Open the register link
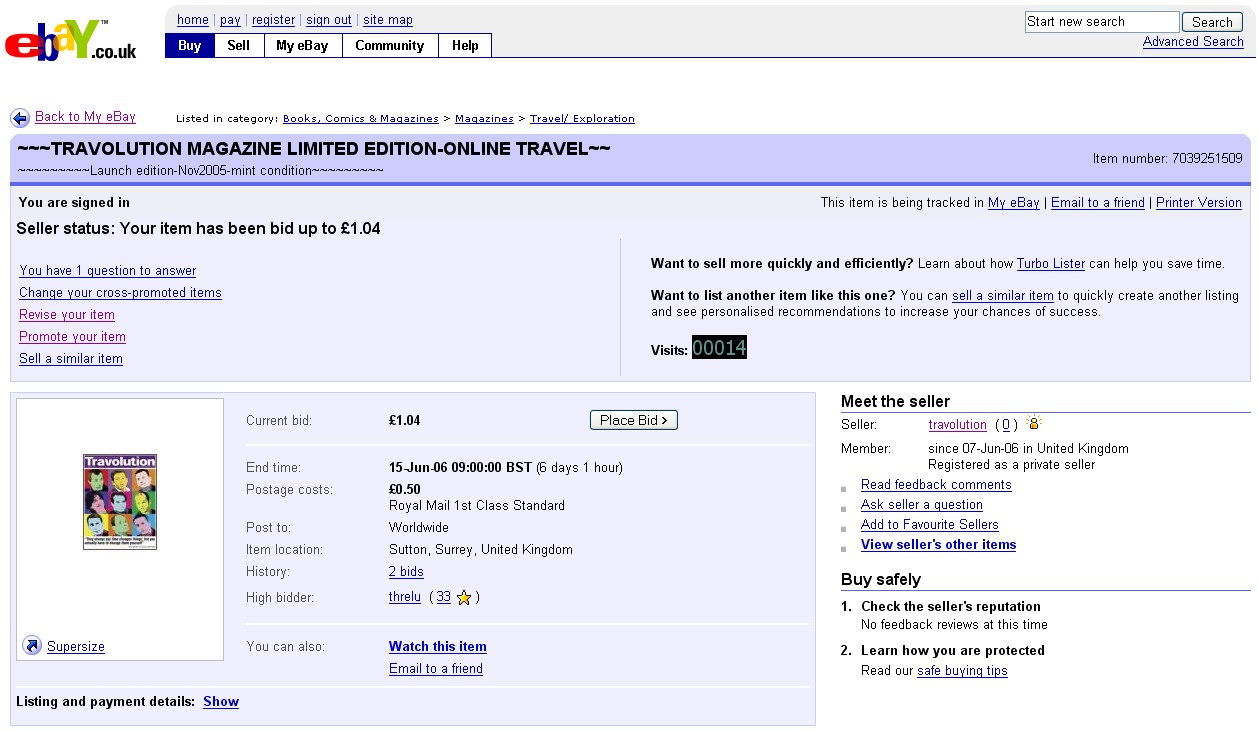The width and height of the screenshot is (1258, 730). 273,20
